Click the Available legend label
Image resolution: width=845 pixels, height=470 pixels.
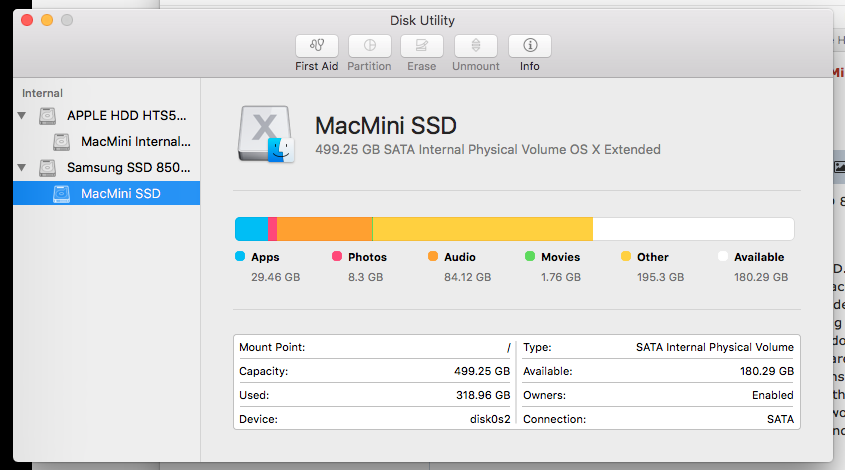759,257
